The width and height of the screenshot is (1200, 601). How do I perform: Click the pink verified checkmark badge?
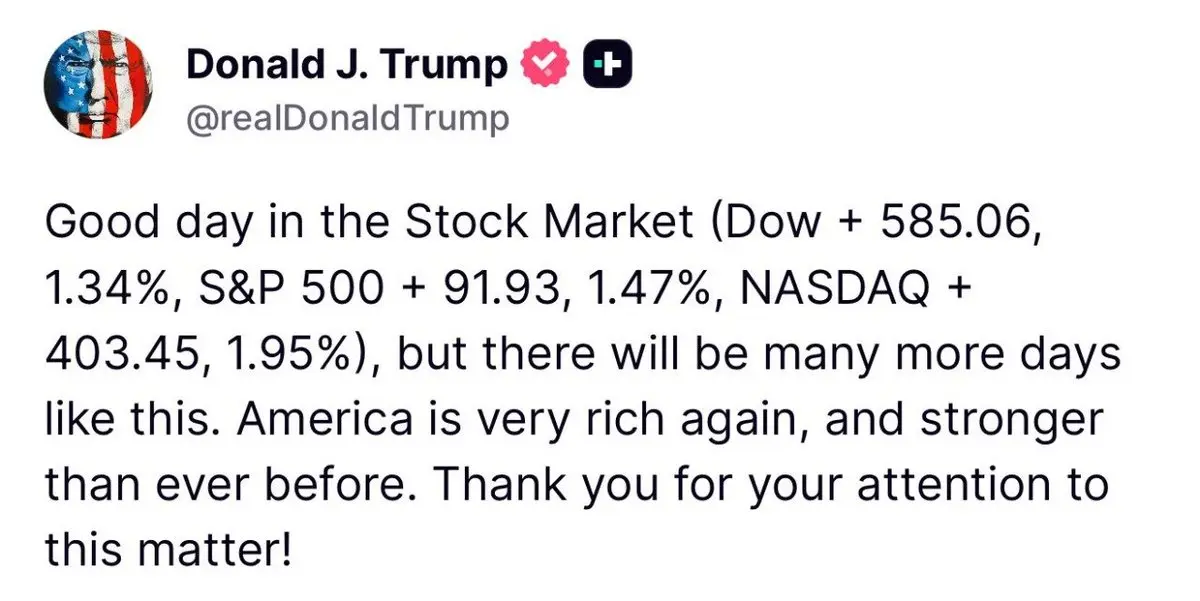point(545,64)
